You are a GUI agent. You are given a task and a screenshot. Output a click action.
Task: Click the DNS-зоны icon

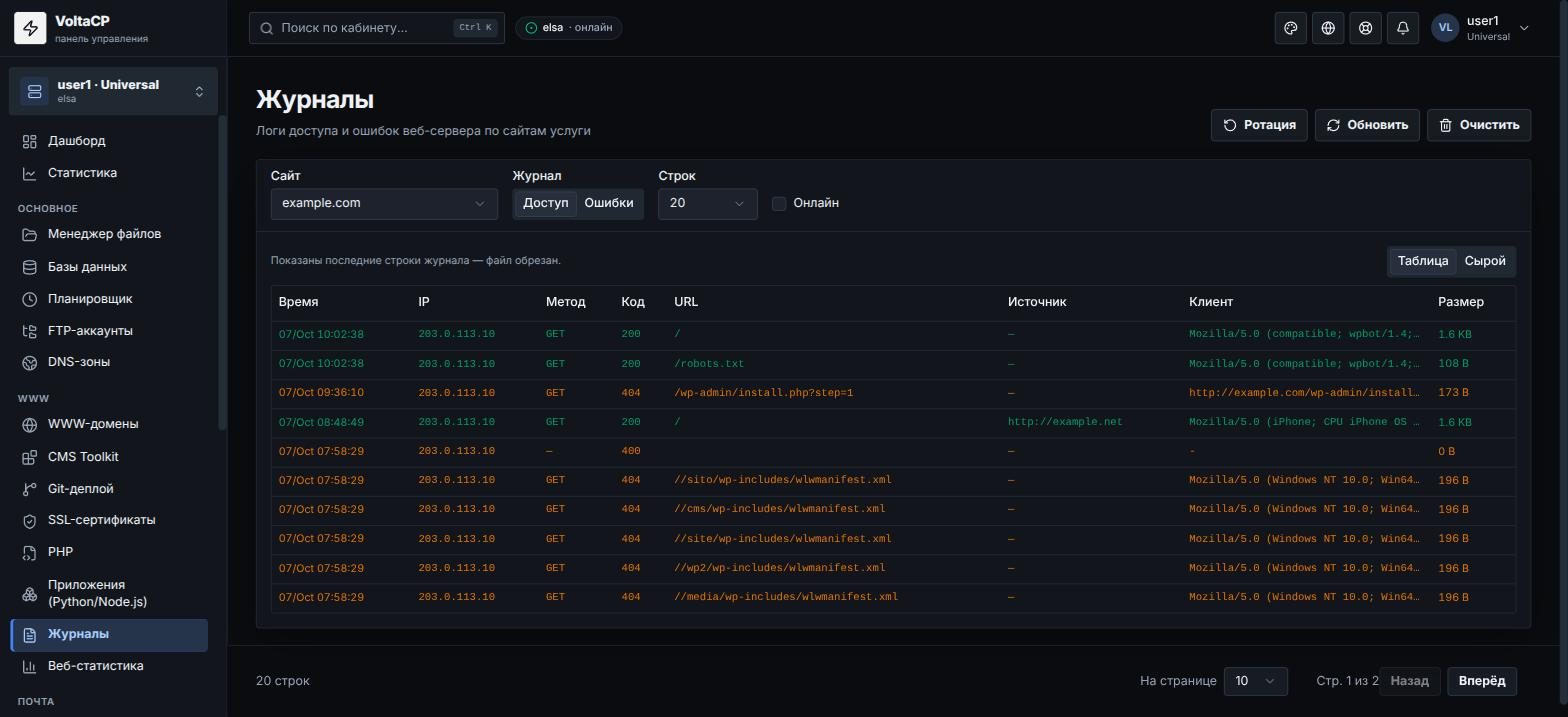(30, 362)
